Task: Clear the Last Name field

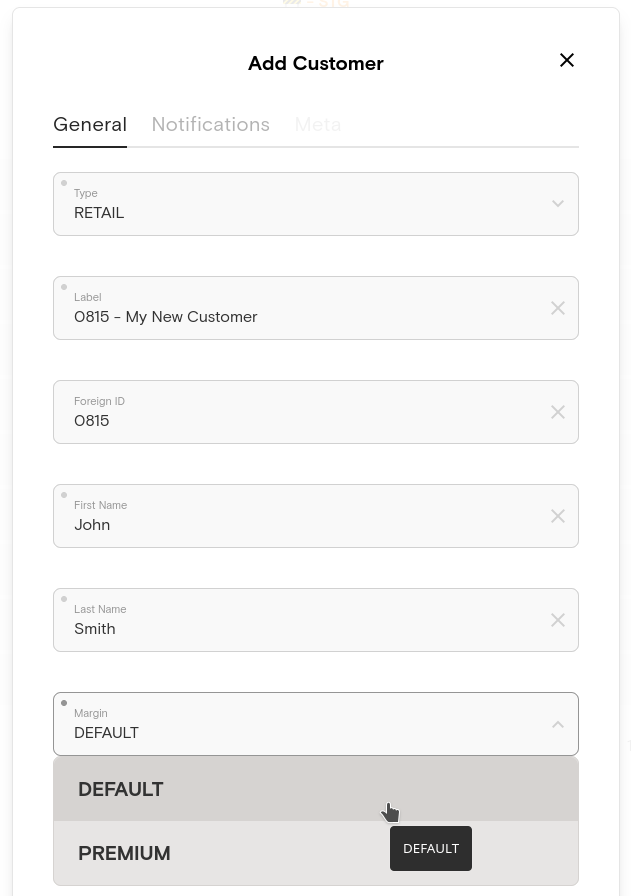Action: 558,620
